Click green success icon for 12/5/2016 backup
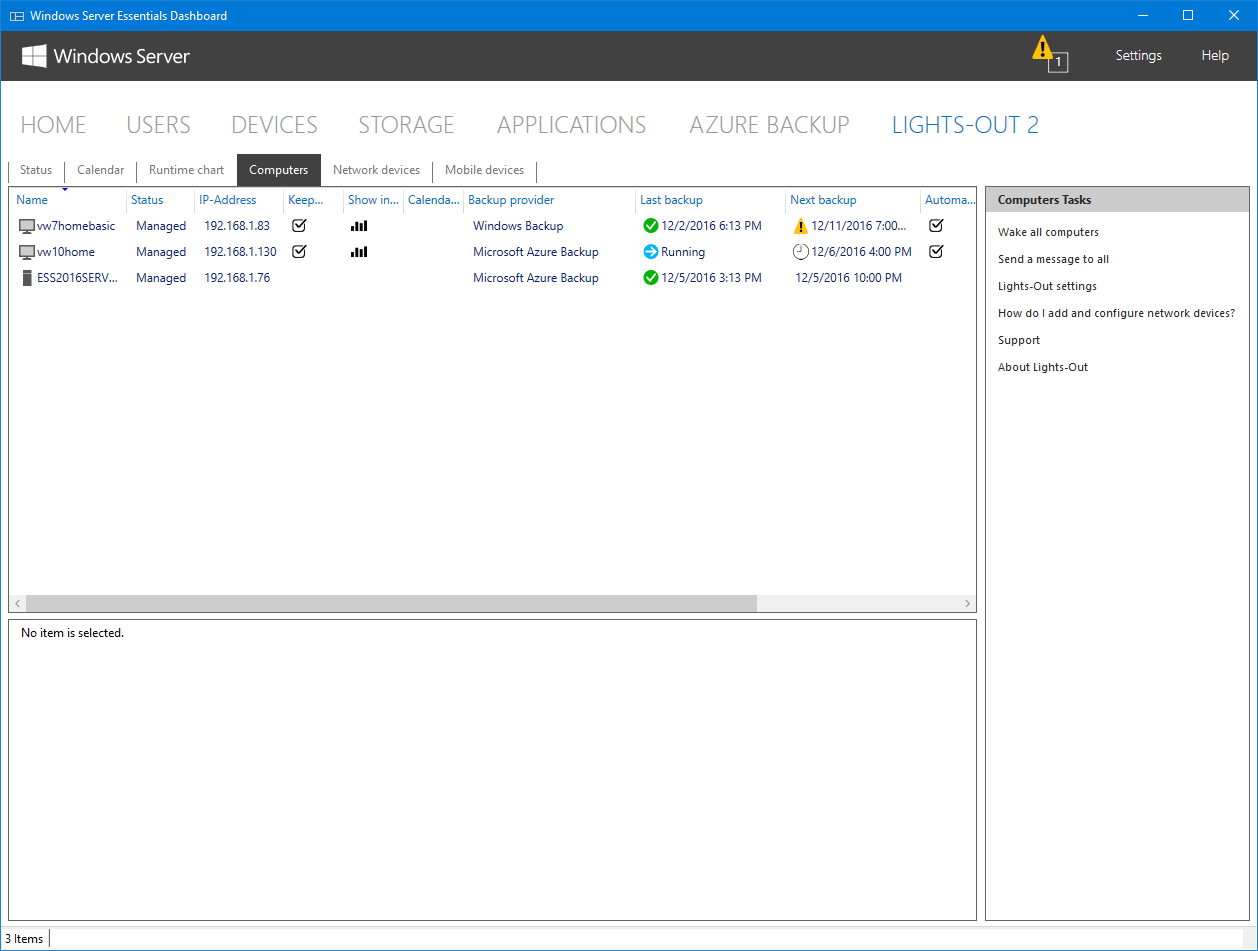Image resolution: width=1258 pixels, height=951 pixels. coord(651,278)
